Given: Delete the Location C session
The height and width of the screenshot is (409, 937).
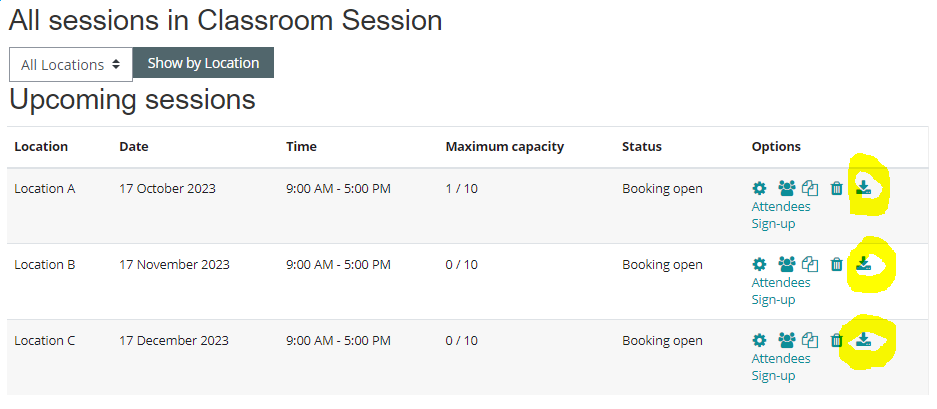Looking at the screenshot, I should tap(837, 341).
